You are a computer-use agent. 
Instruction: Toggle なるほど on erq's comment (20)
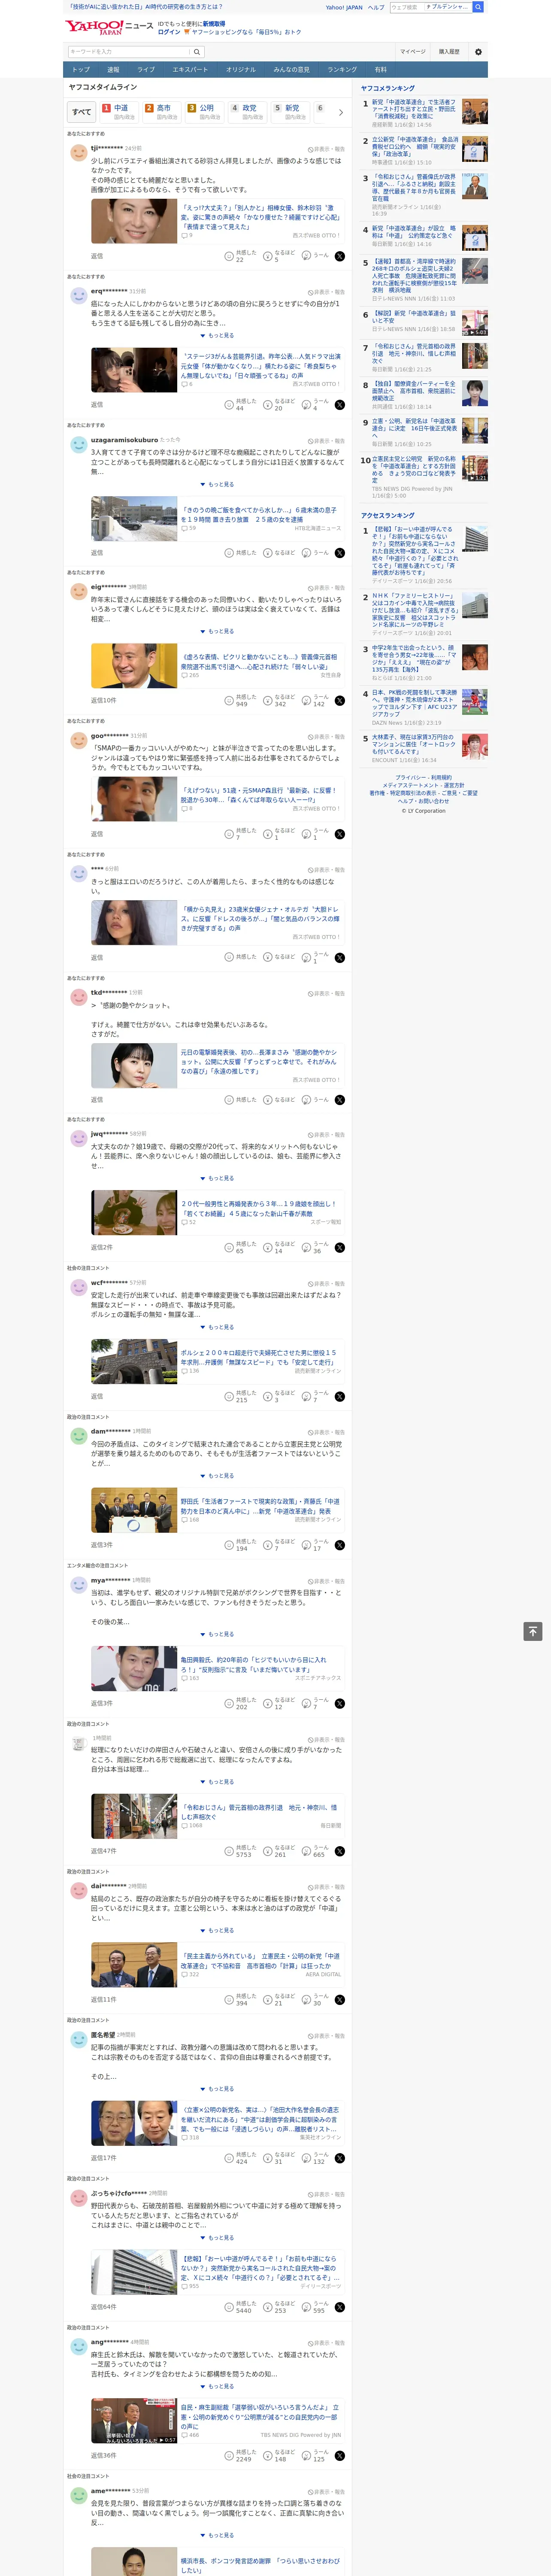tap(280, 405)
